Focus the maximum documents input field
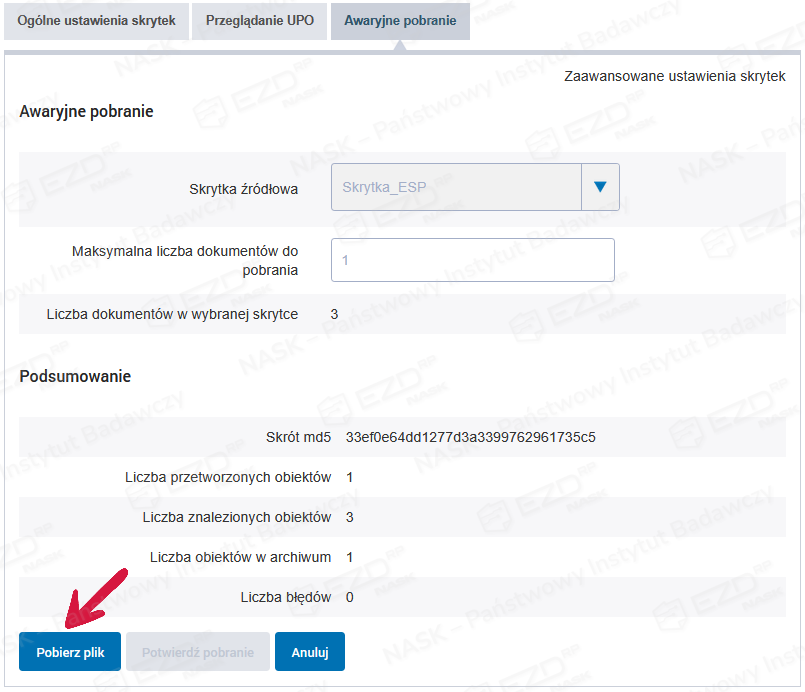The width and height of the screenshot is (805, 692). (472, 260)
